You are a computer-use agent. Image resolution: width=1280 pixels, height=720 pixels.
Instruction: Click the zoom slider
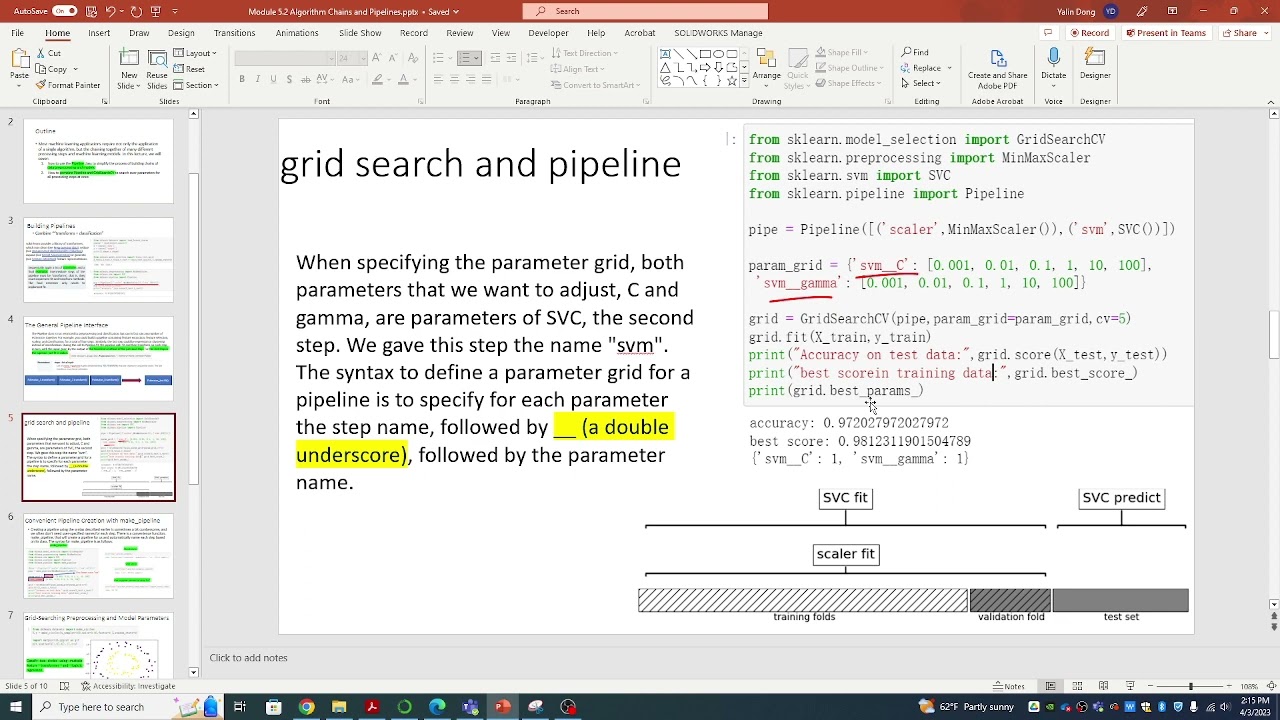[x=1190, y=686]
